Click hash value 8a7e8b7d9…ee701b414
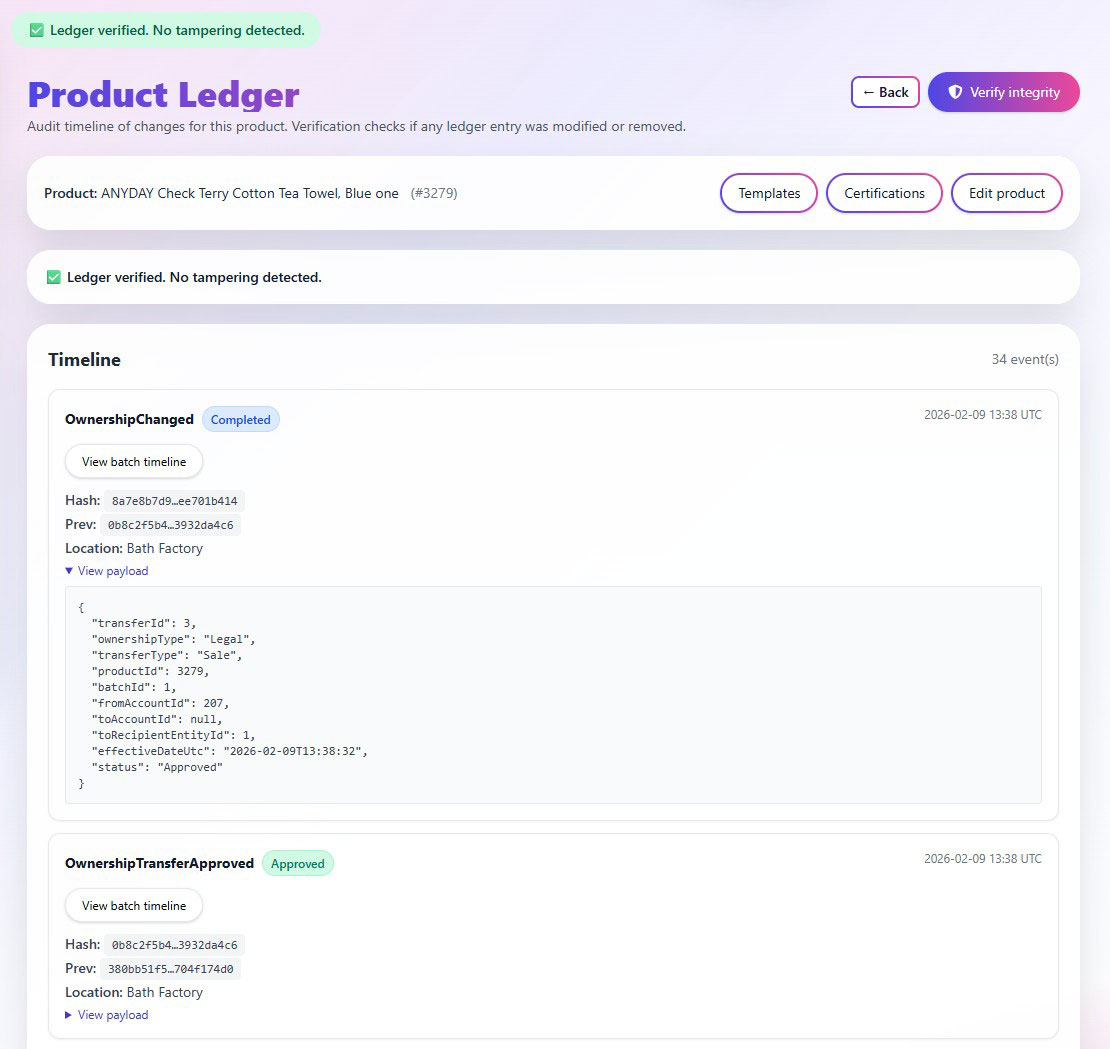 (175, 501)
